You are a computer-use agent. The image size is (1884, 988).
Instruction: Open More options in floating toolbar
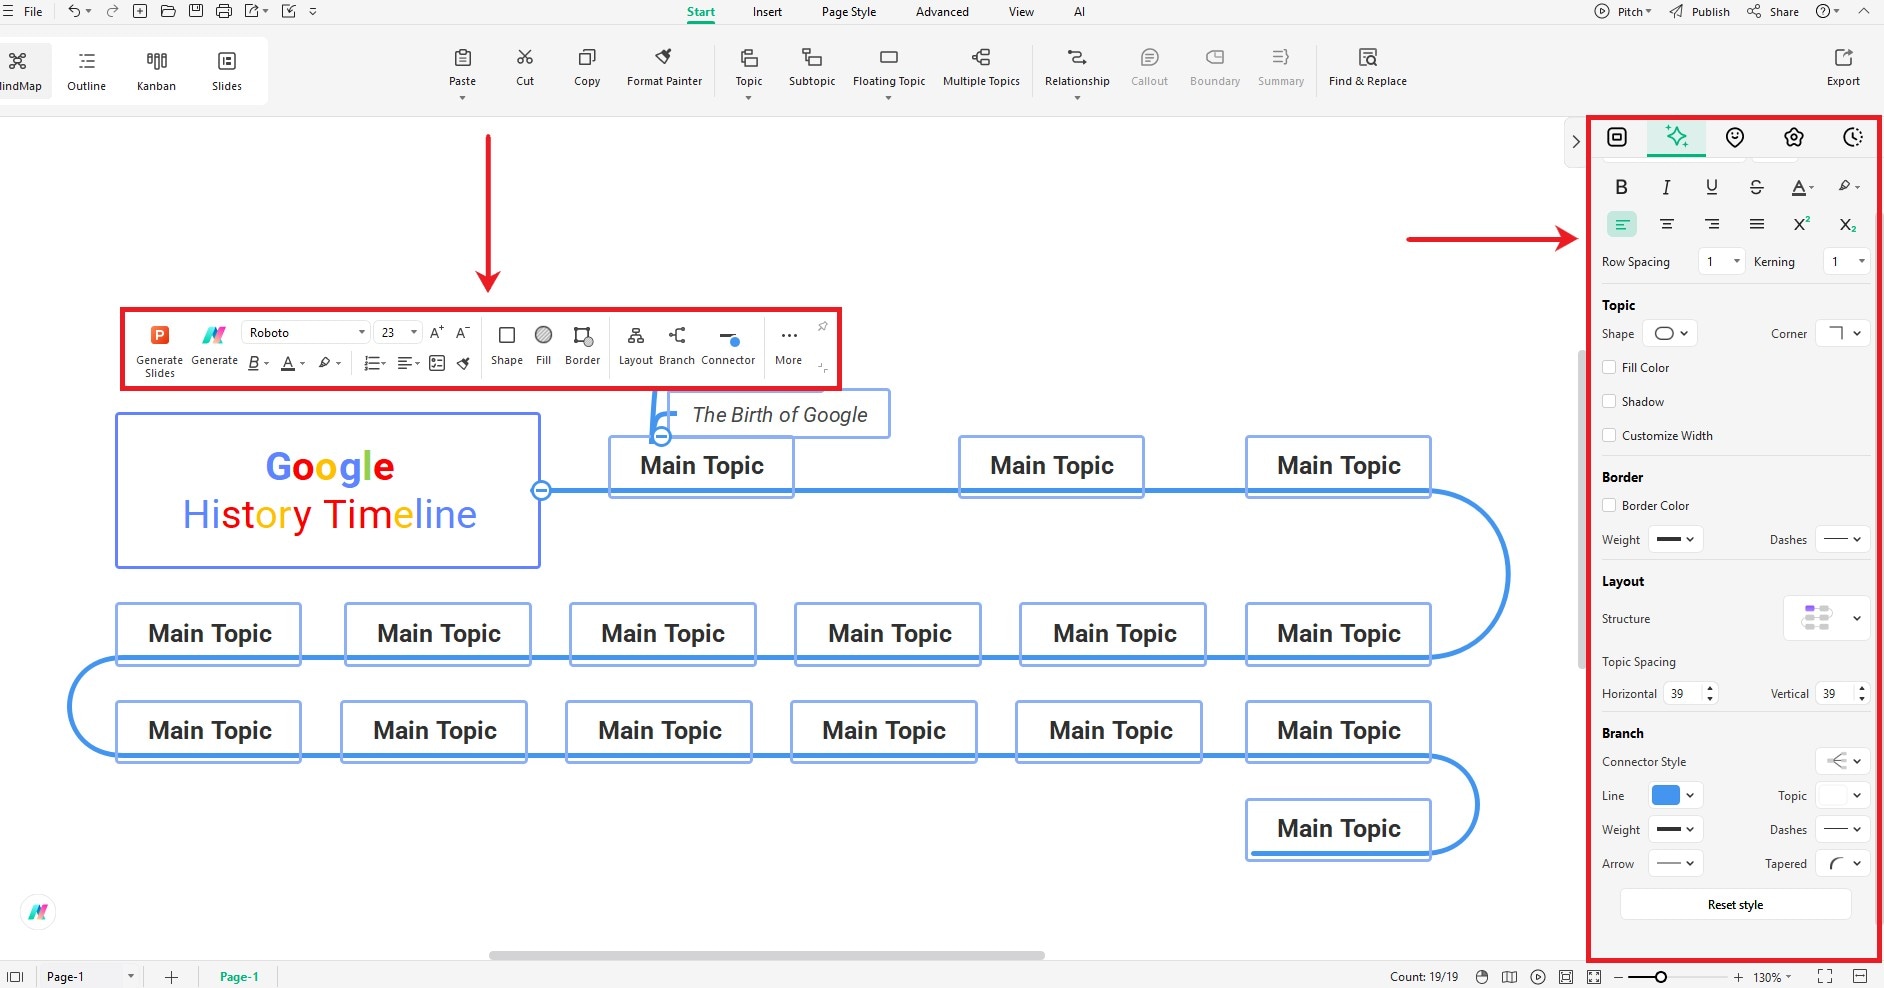(789, 346)
